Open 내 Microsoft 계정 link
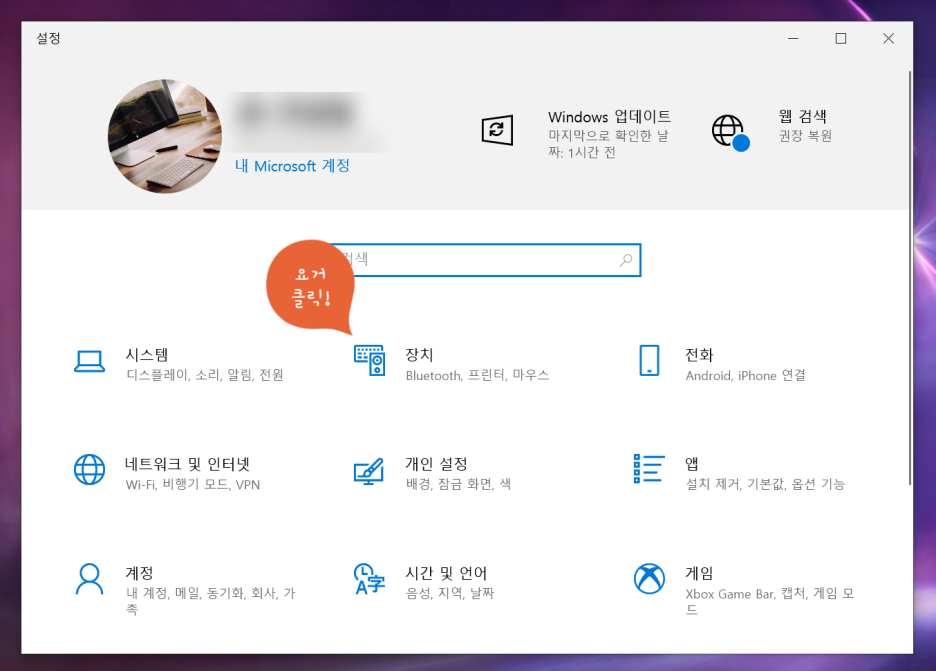This screenshot has width=936, height=671. pyautogui.click(x=292, y=165)
